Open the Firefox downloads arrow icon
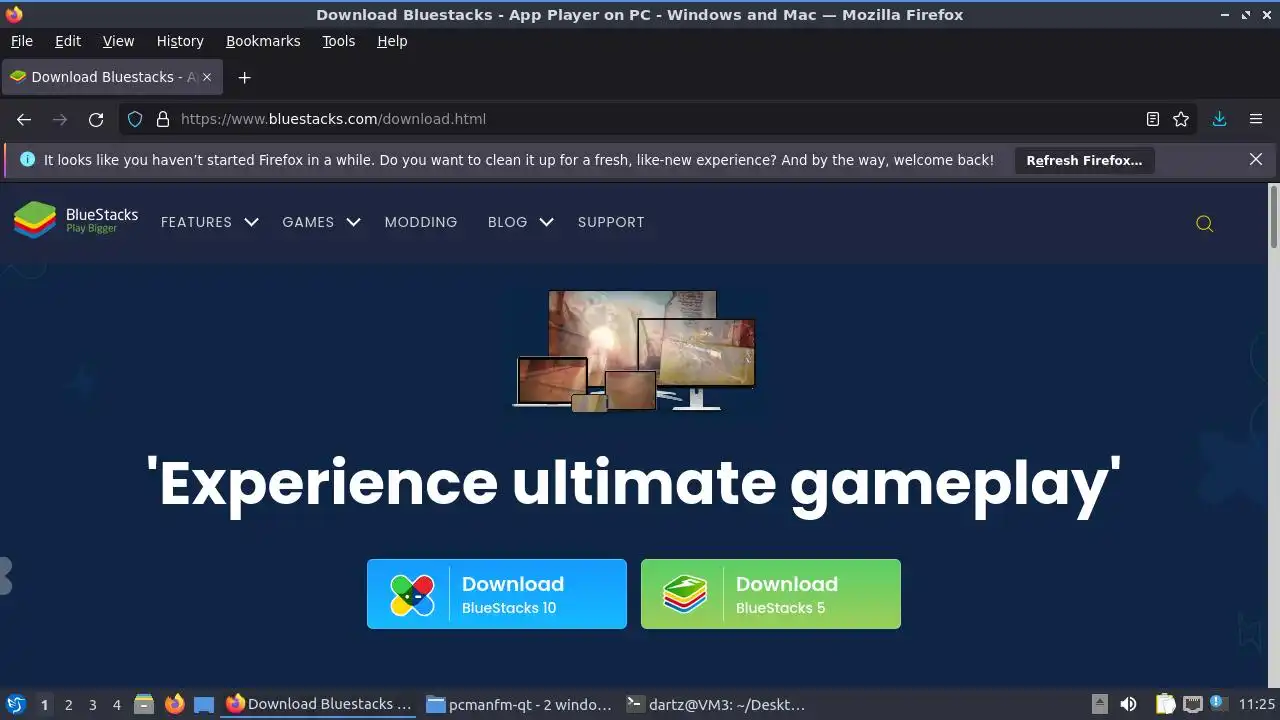 click(1219, 119)
